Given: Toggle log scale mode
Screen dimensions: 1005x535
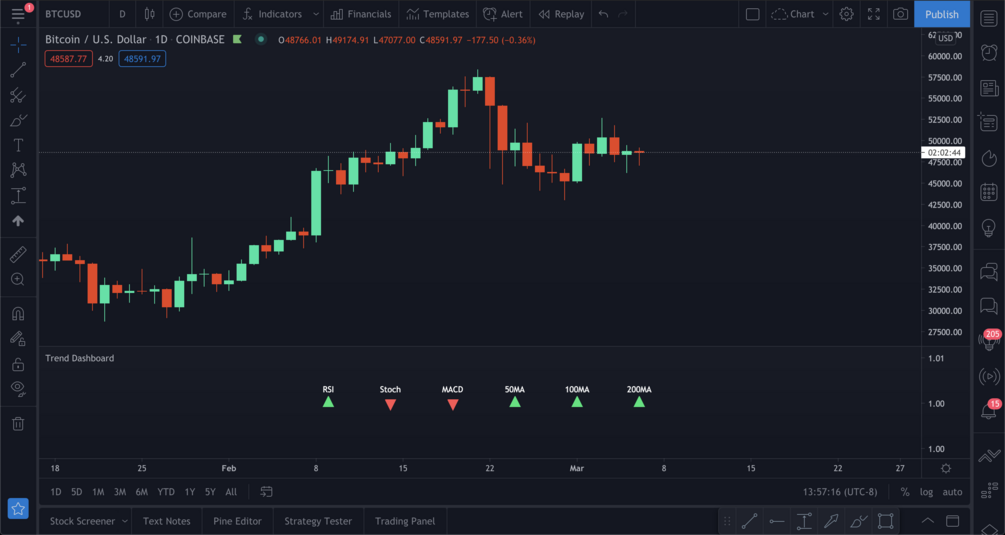Looking at the screenshot, I should (x=926, y=492).
